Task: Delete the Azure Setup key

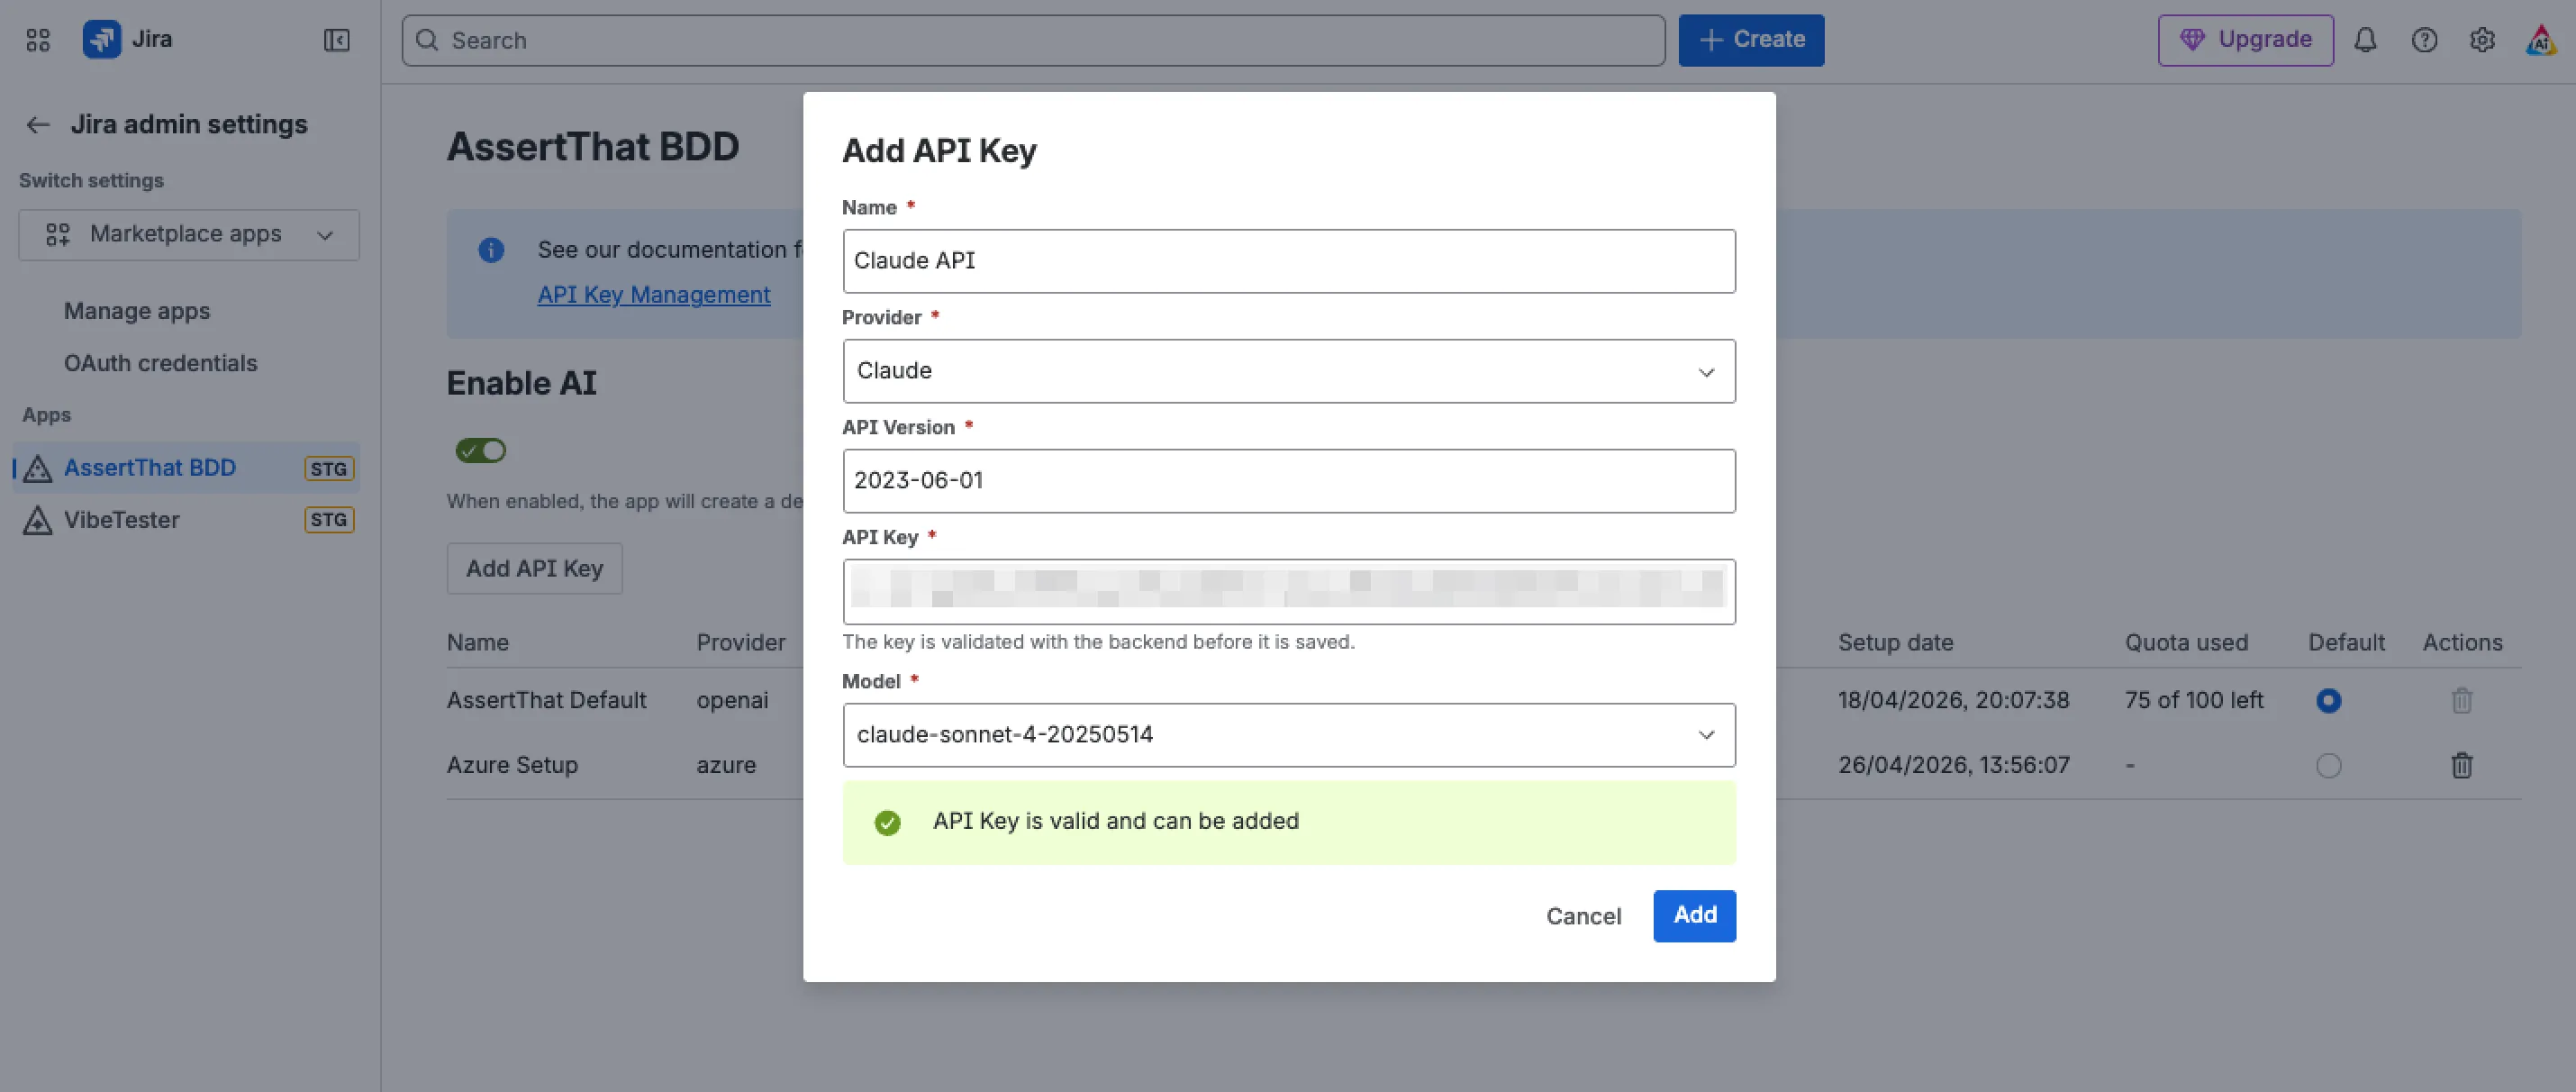Action: [2462, 766]
